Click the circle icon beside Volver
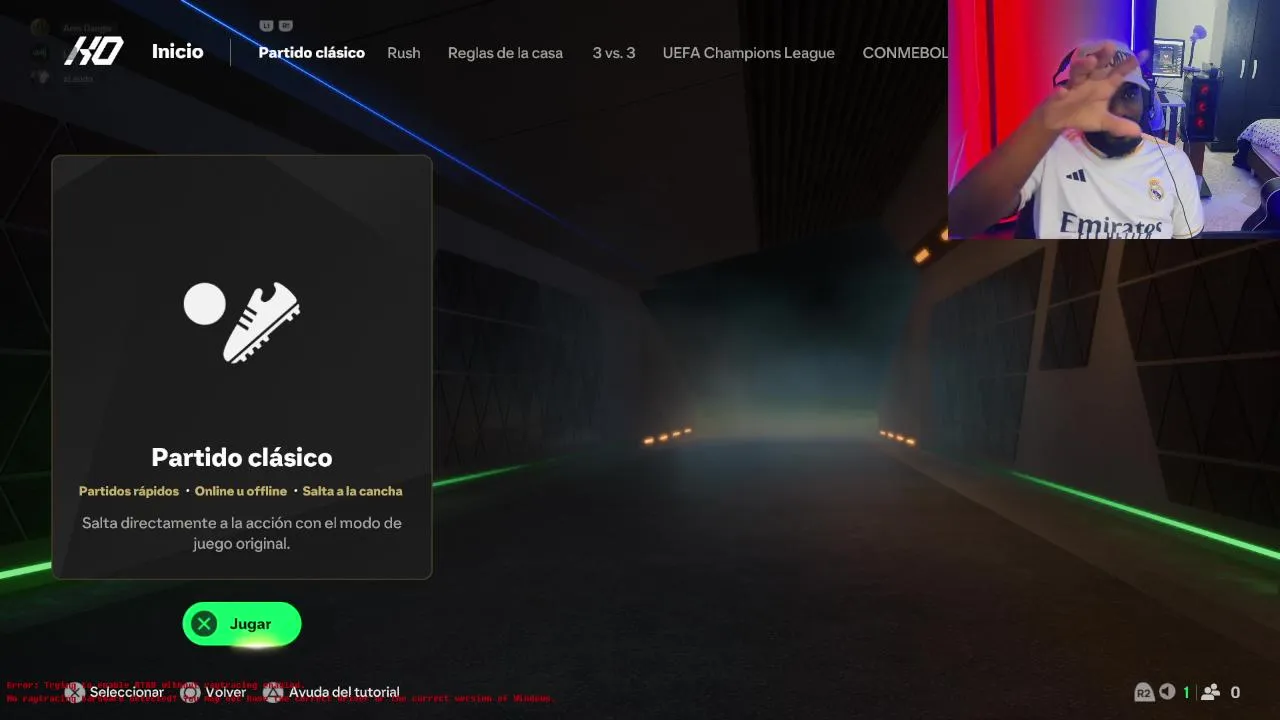The image size is (1280, 720). coord(190,692)
